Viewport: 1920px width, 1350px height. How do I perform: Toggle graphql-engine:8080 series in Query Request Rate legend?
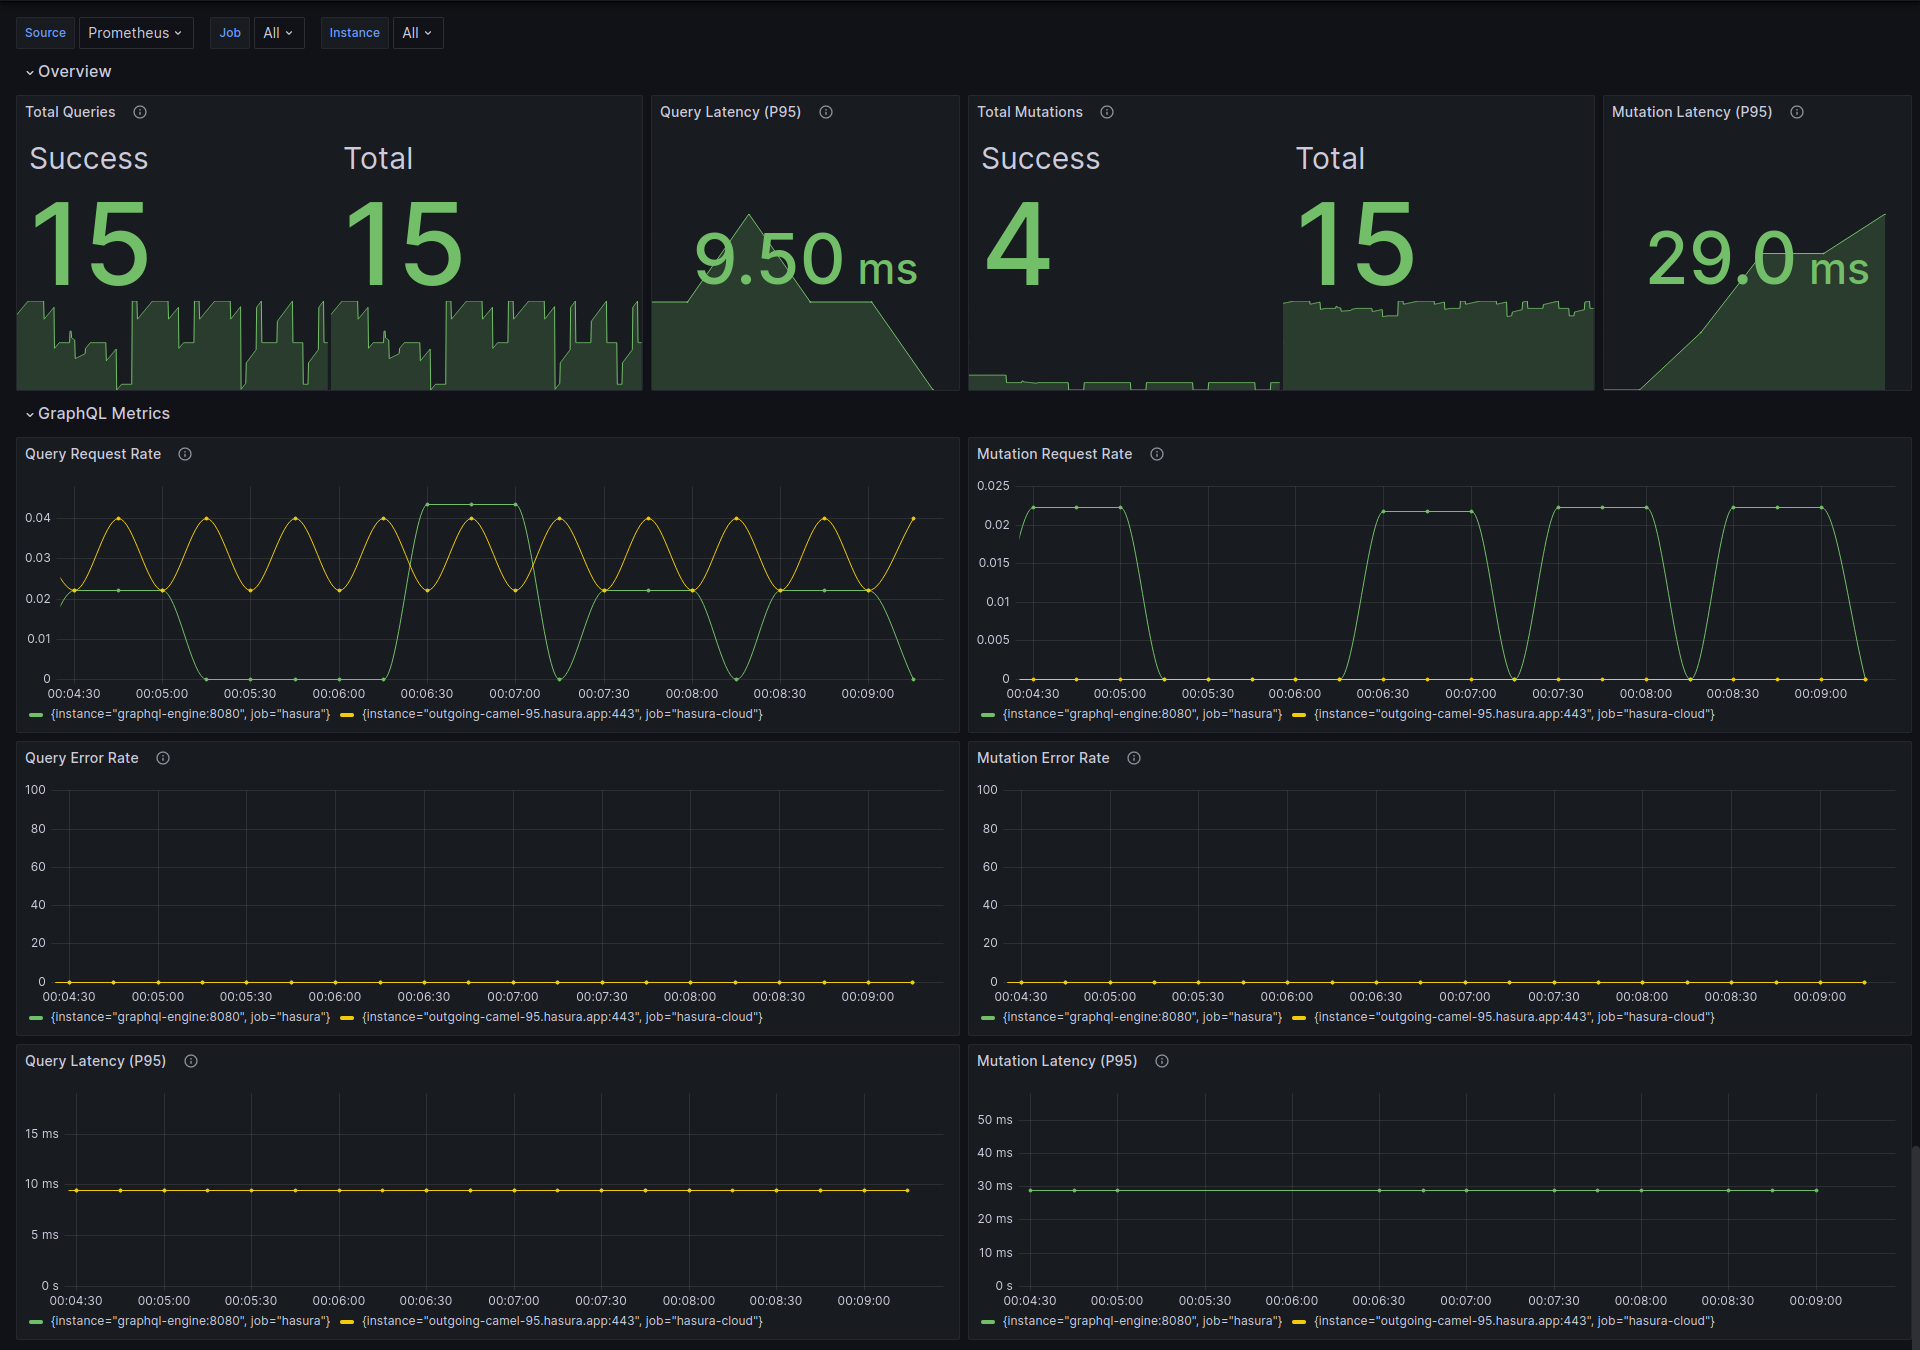click(190, 714)
